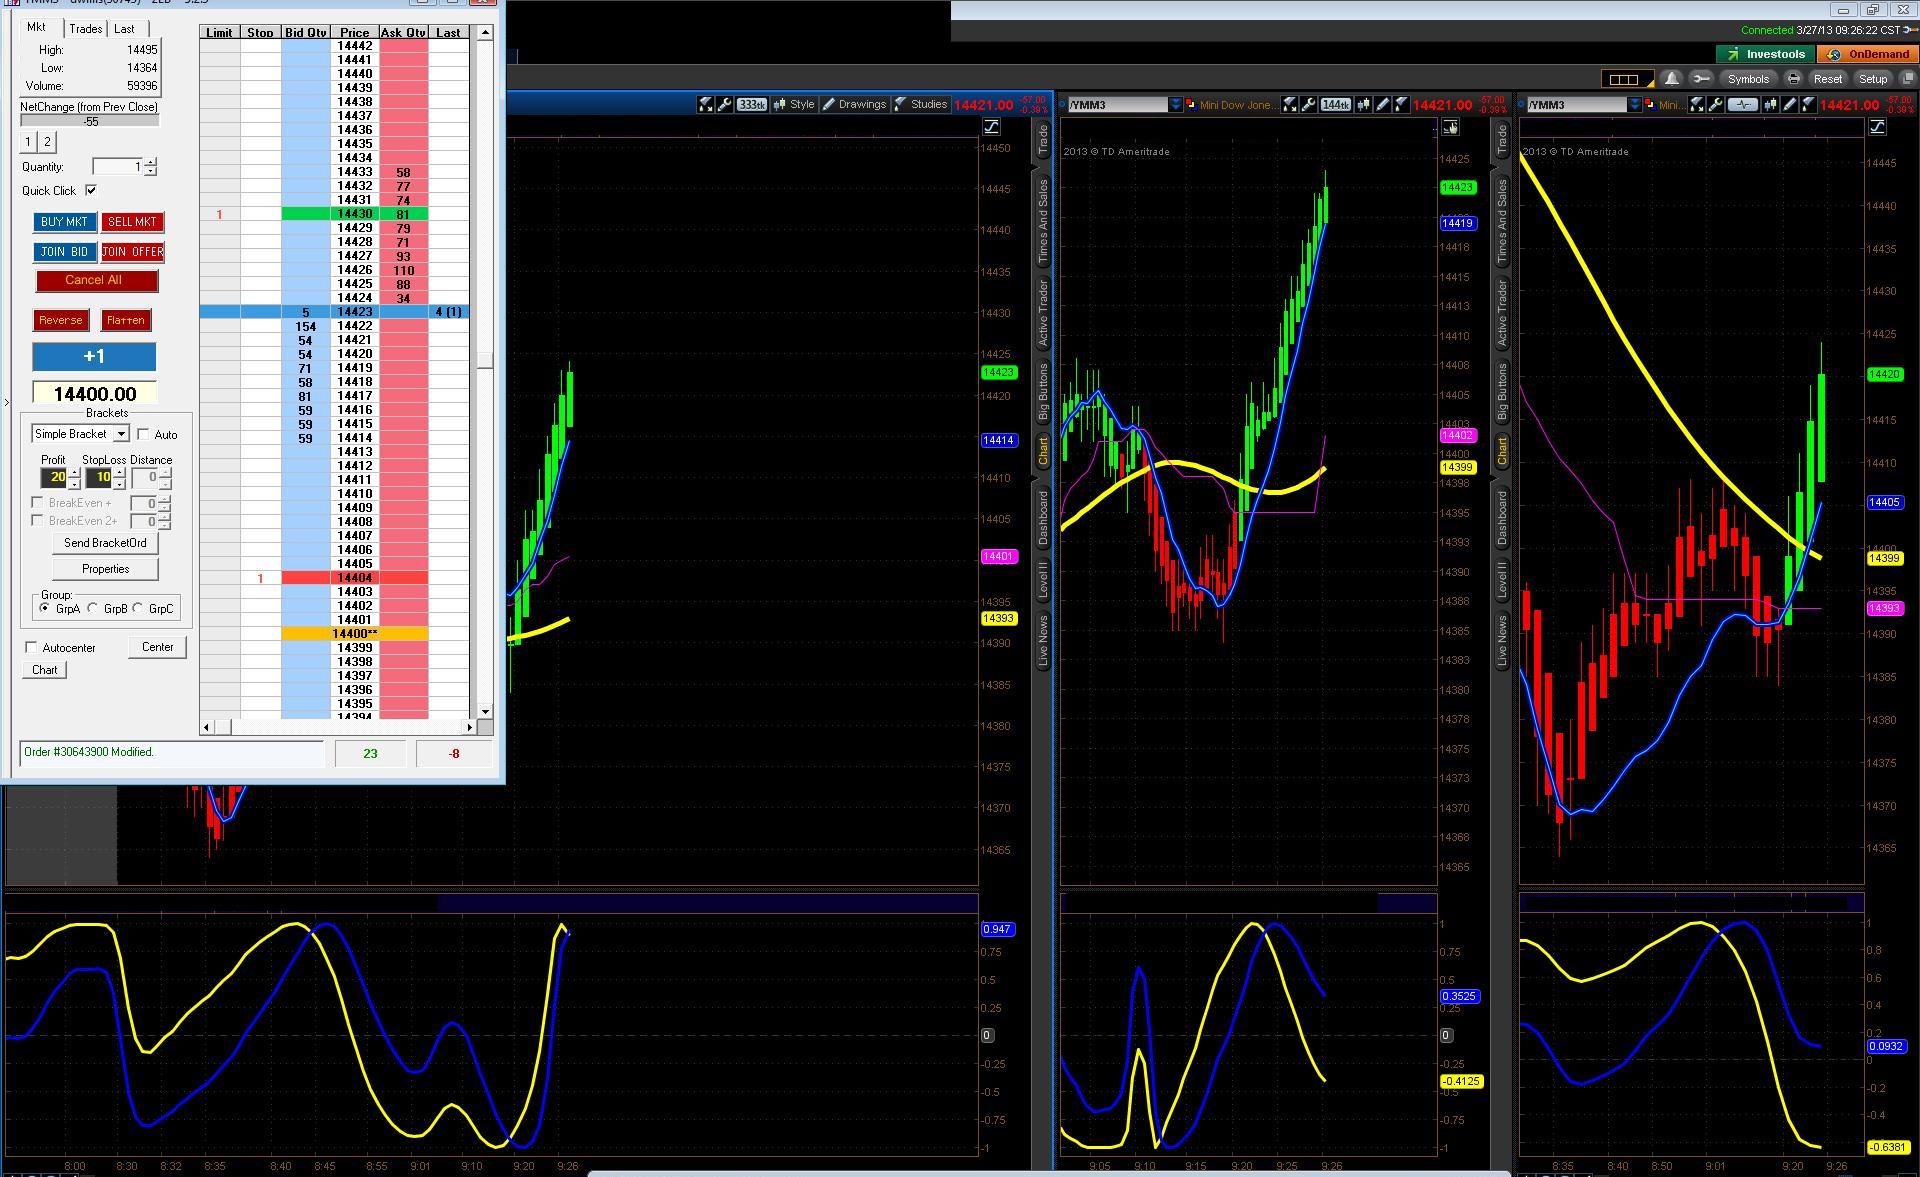Image resolution: width=1920 pixels, height=1177 pixels.
Task: Click the studies flask icon in right chart
Action: pyautogui.click(x=1808, y=104)
